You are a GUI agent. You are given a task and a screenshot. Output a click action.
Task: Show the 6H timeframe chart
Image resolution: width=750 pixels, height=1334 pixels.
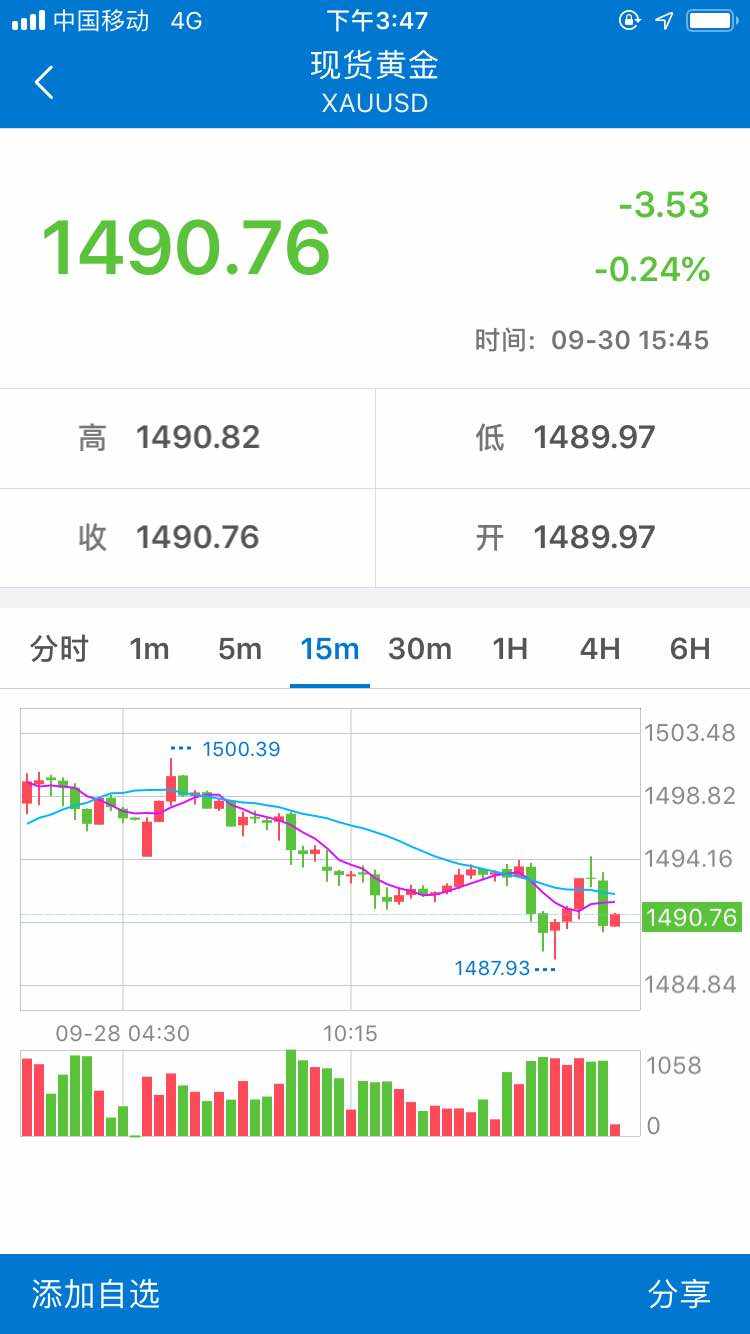click(690, 649)
